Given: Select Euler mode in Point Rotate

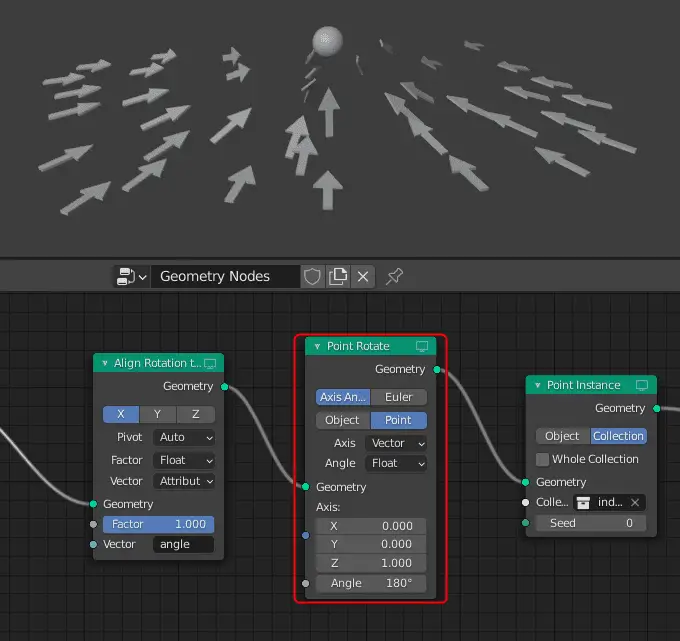Looking at the screenshot, I should coord(399,397).
